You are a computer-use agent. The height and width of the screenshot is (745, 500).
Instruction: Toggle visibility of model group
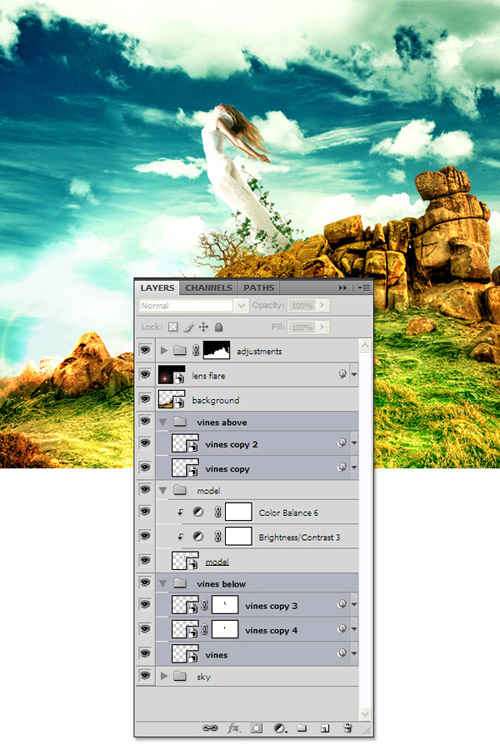click(x=145, y=490)
